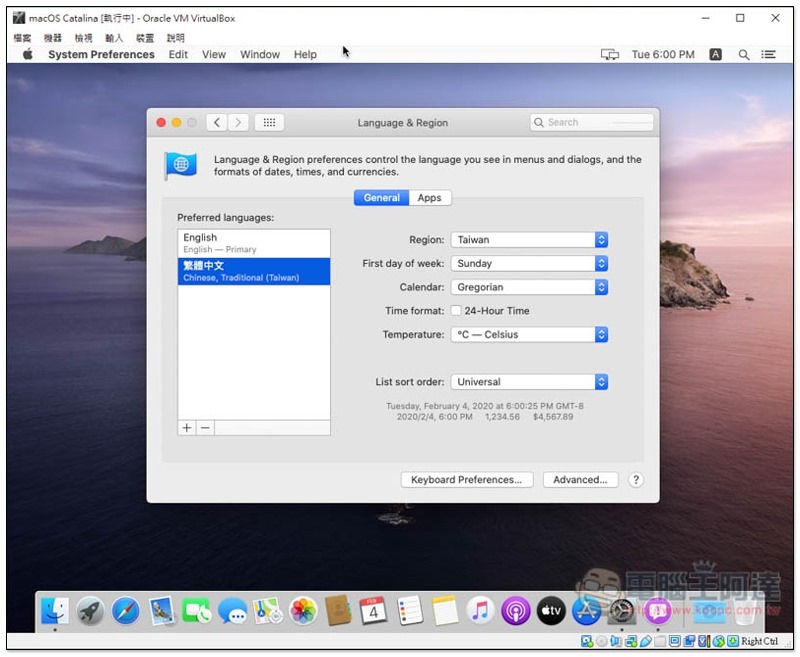Viewport: 800px width, 657px height.
Task: Click the Spotlight search magnifier icon
Action: (x=743, y=55)
